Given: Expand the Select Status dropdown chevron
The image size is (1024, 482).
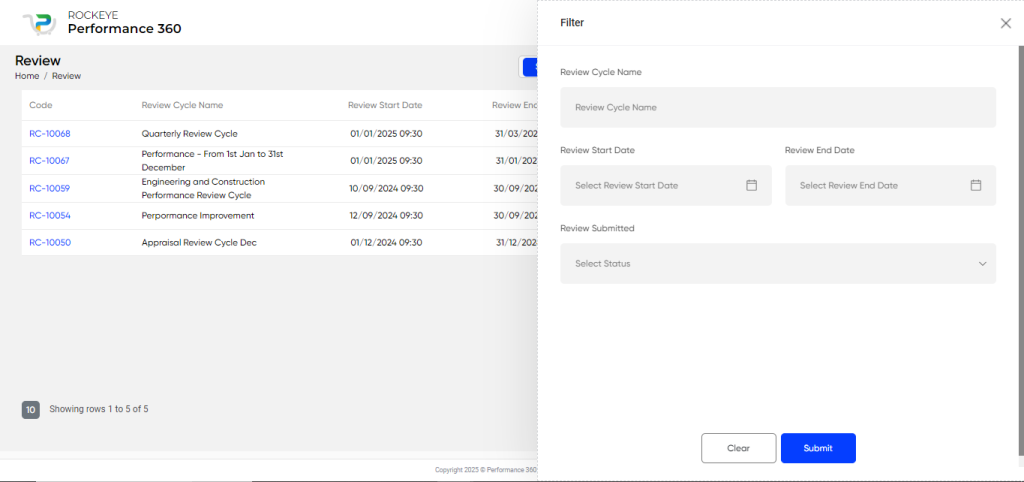Looking at the screenshot, I should click(982, 264).
